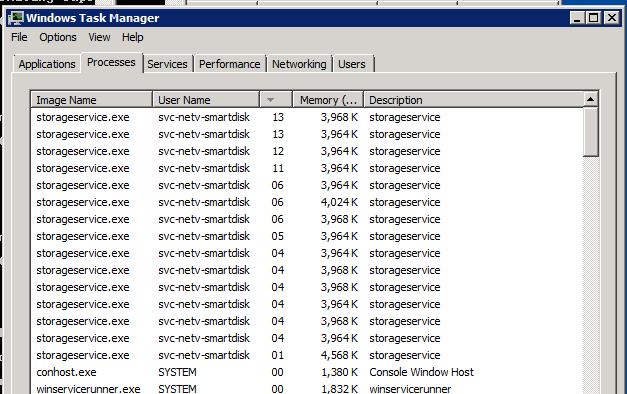Open the File menu
627x394 pixels.
point(19,38)
